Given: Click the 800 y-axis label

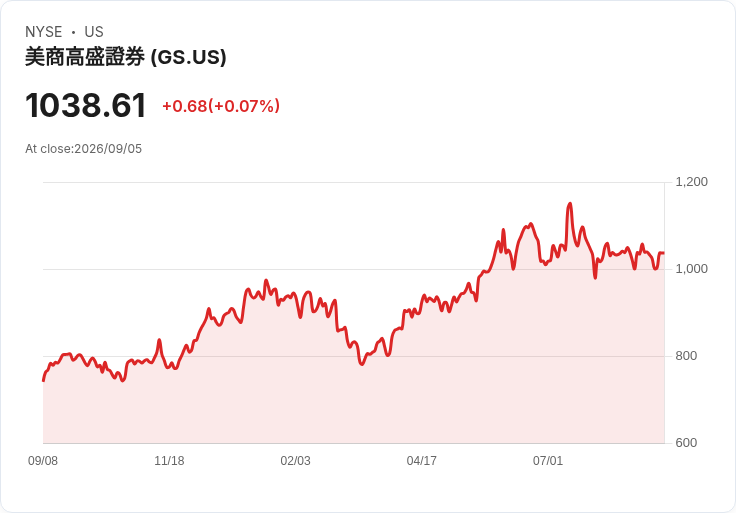Looking at the screenshot, I should tap(686, 356).
